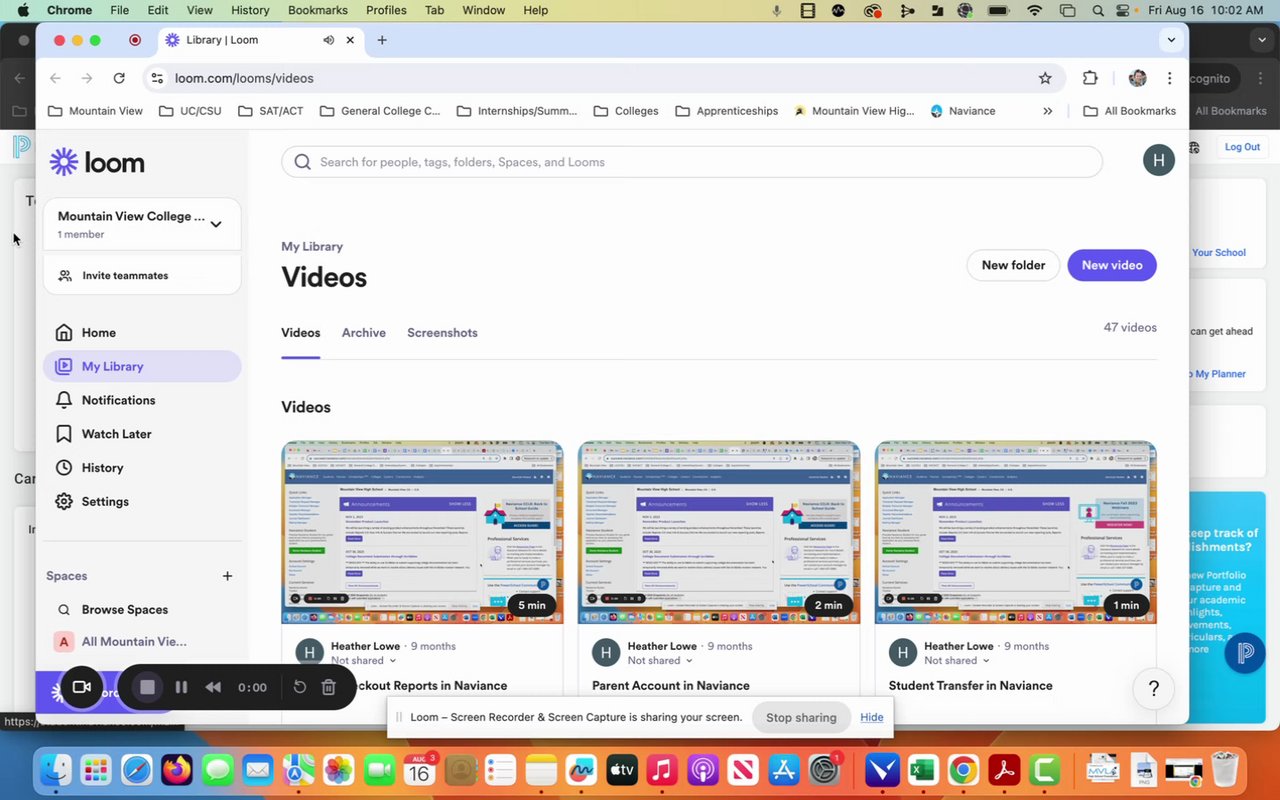Click the Loom search field
Screen dimensions: 1280x800
tap(692, 162)
